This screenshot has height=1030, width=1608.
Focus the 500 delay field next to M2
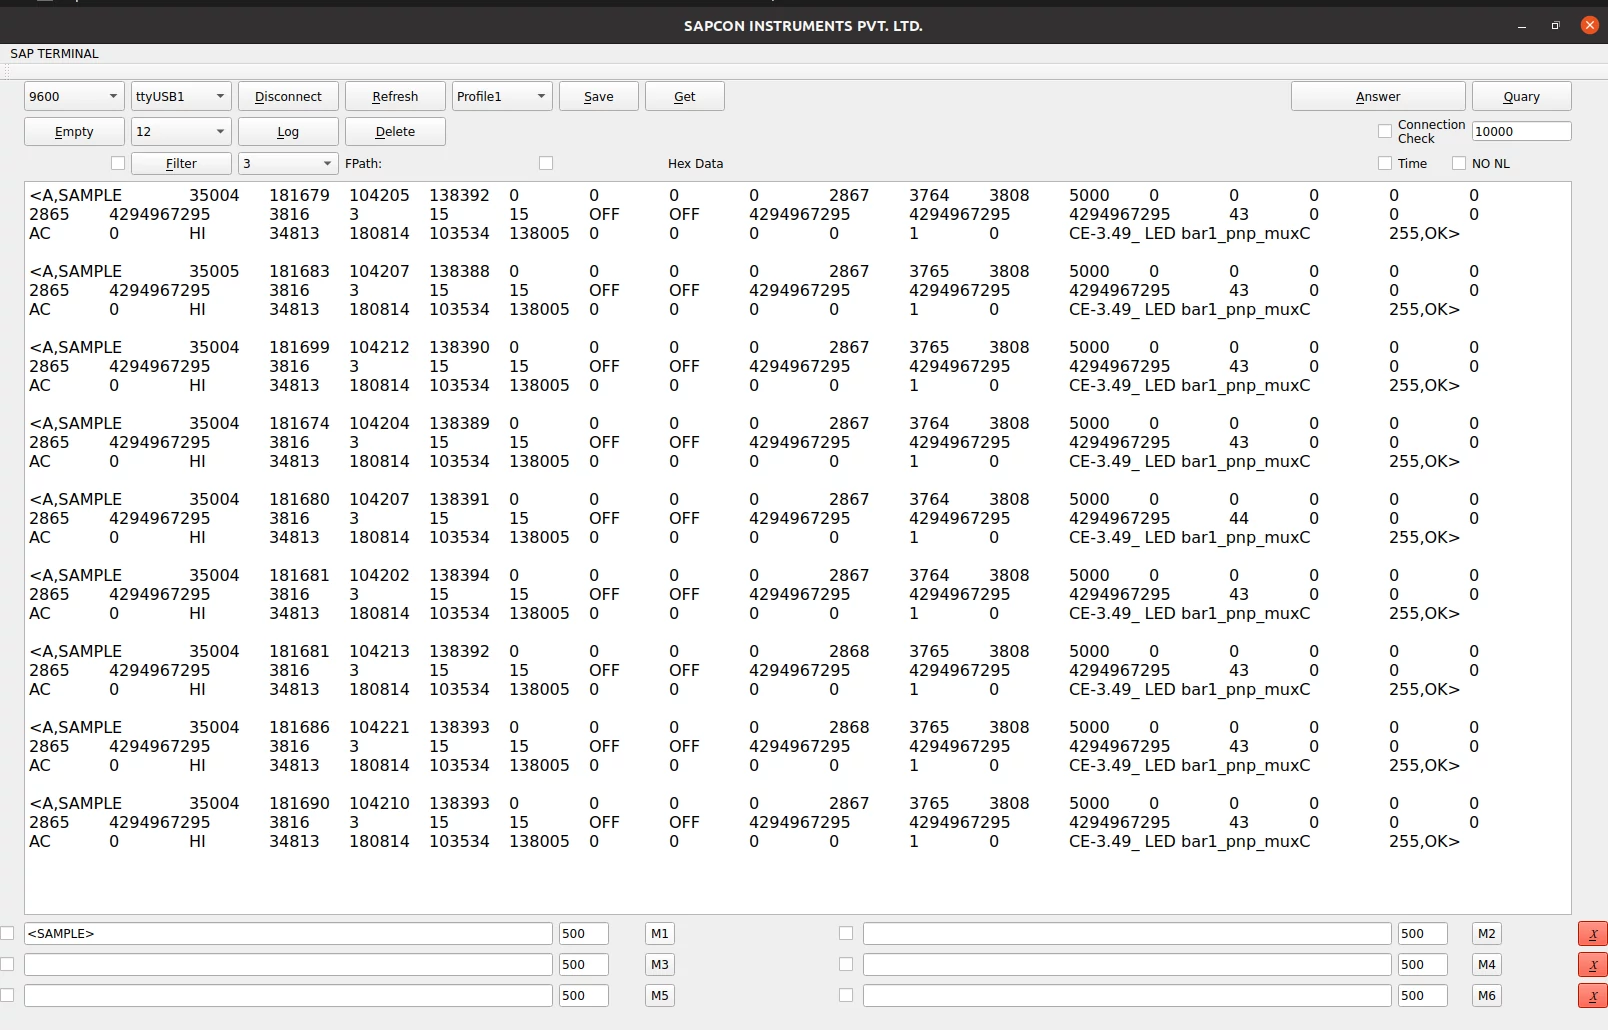1423,933
